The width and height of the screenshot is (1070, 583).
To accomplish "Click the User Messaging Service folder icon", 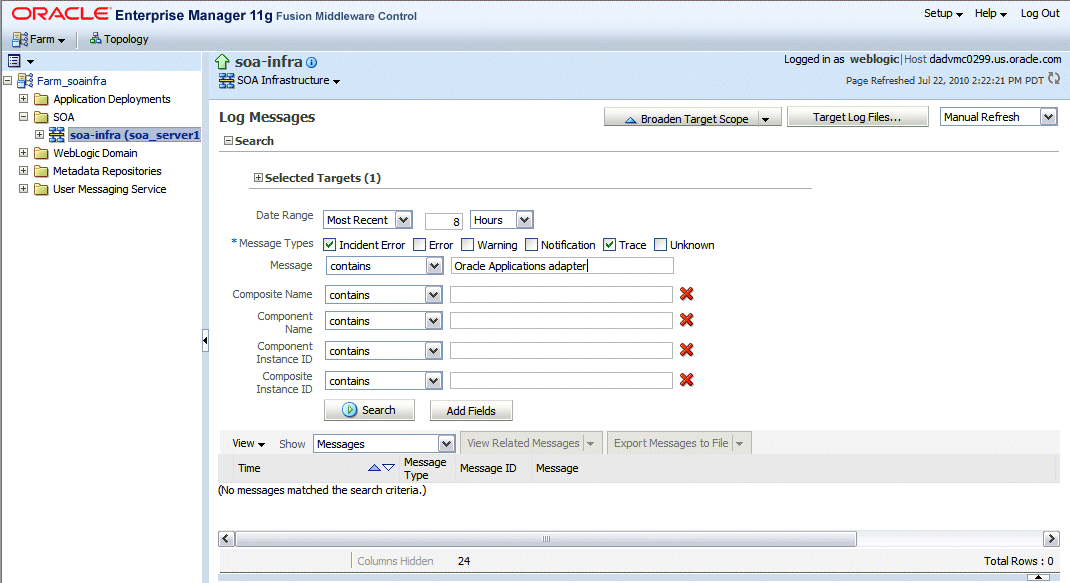I will click(41, 189).
